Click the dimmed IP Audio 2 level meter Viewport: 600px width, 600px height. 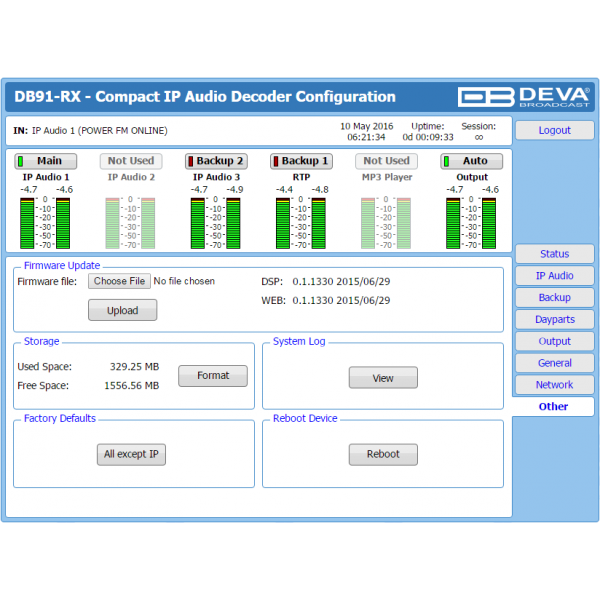[130, 223]
